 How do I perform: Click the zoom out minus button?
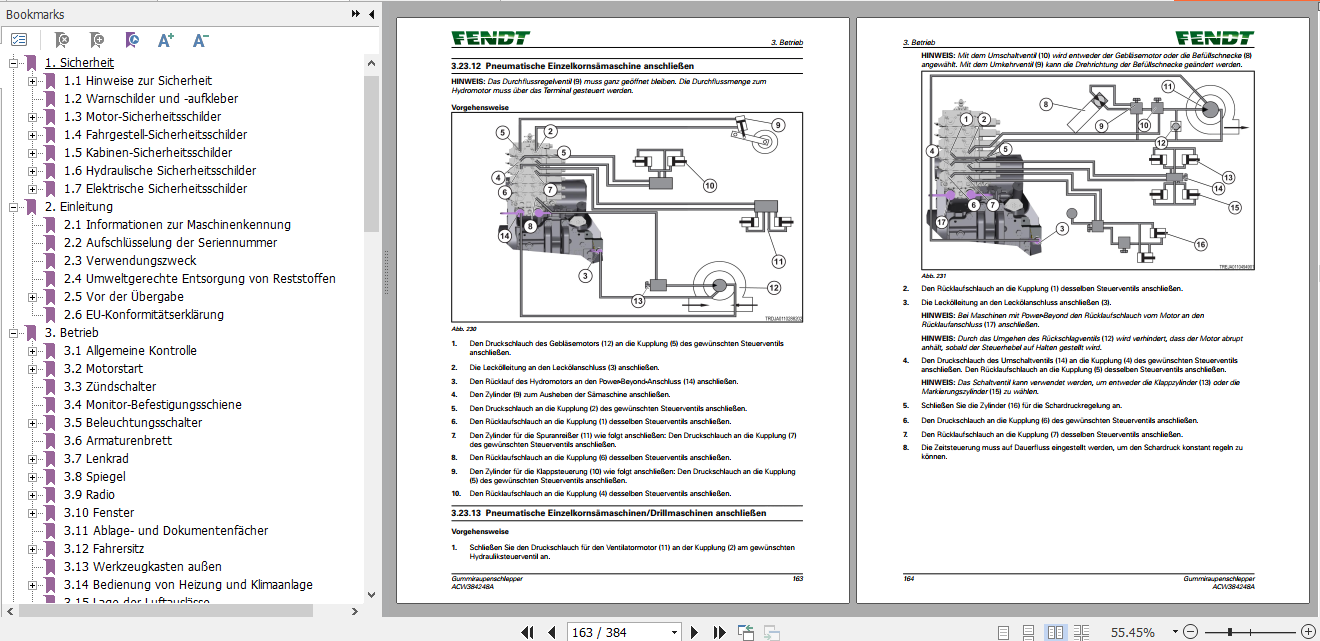click(1190, 632)
